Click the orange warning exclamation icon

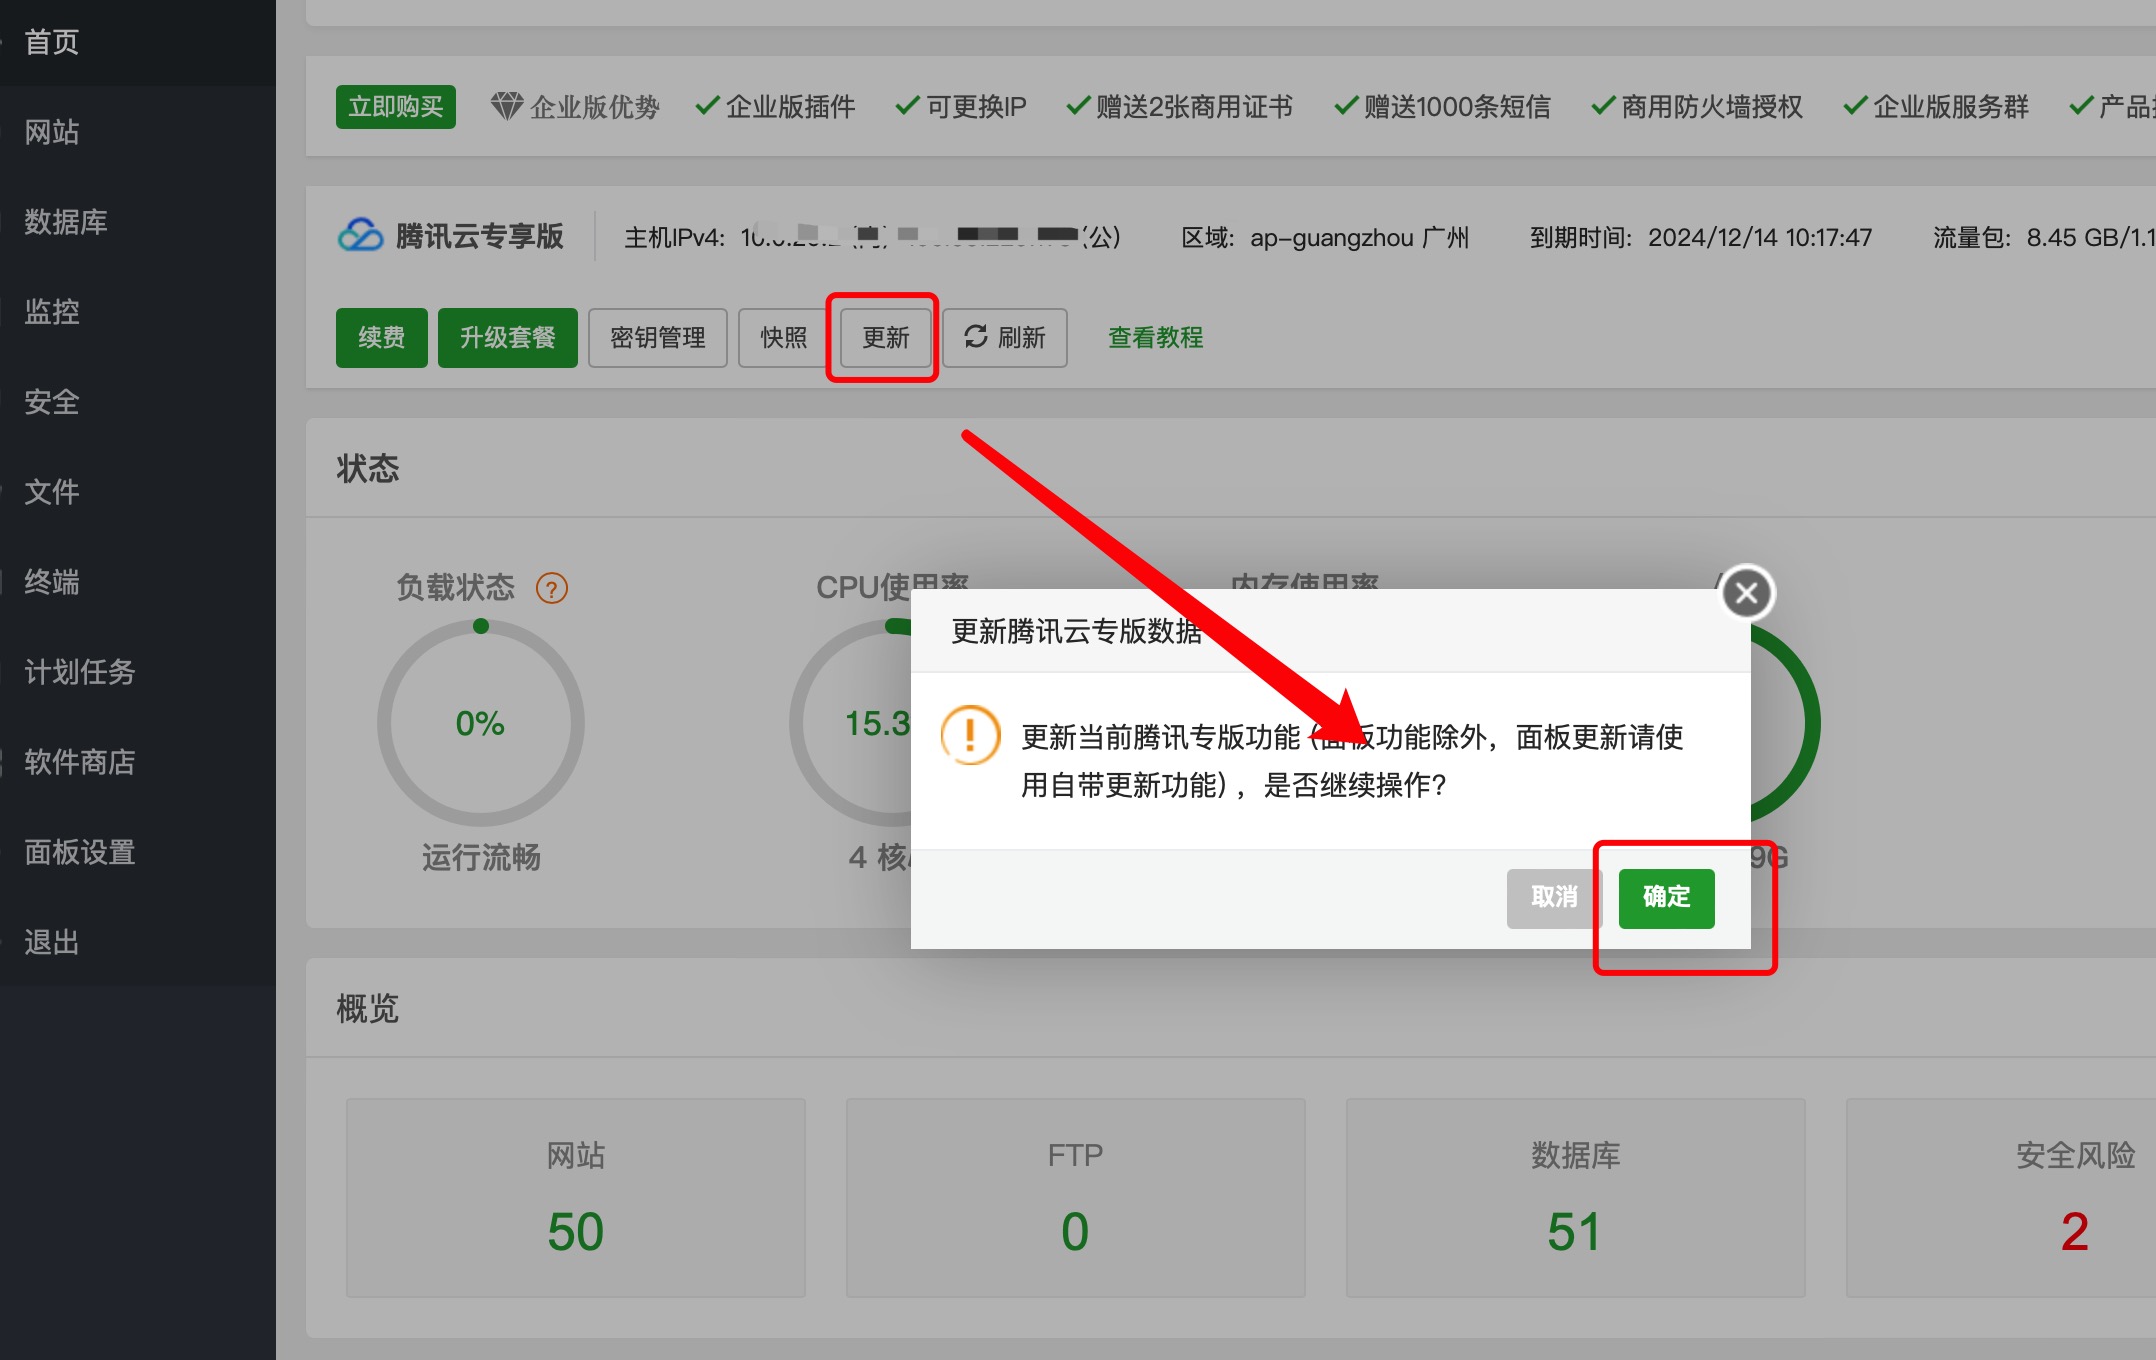click(970, 735)
